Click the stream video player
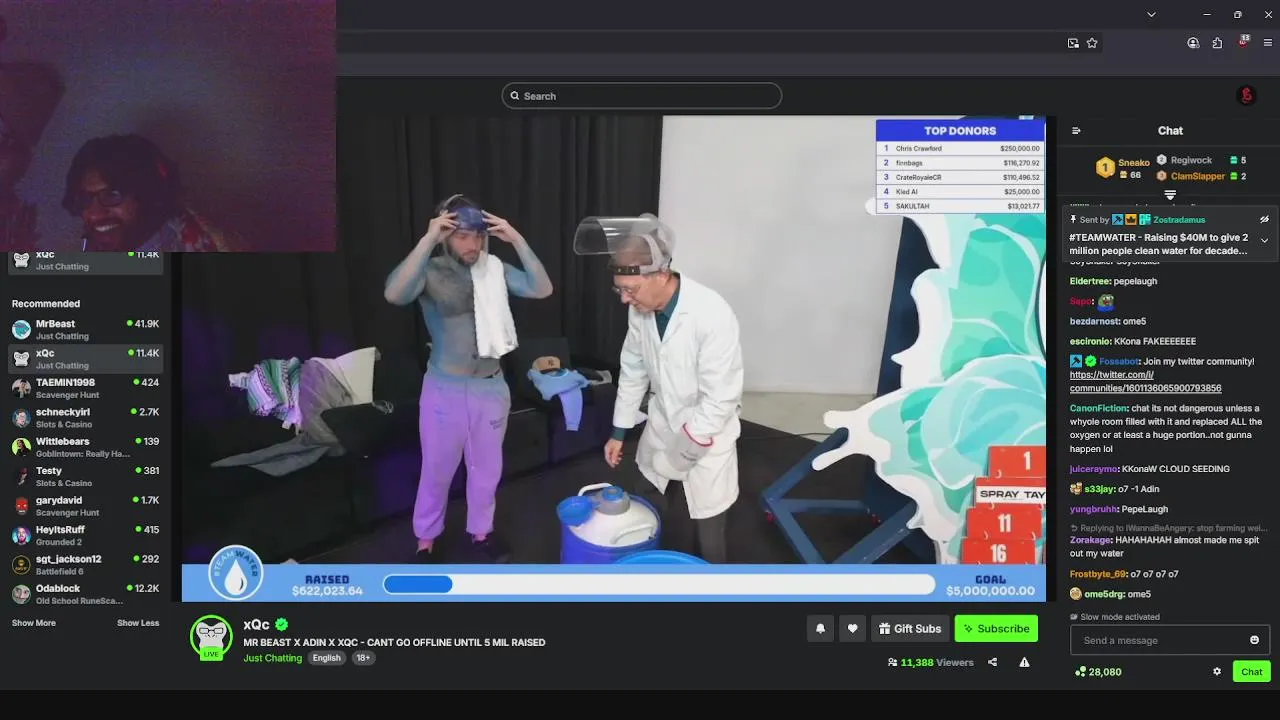Image resolution: width=1280 pixels, height=720 pixels. (x=613, y=359)
